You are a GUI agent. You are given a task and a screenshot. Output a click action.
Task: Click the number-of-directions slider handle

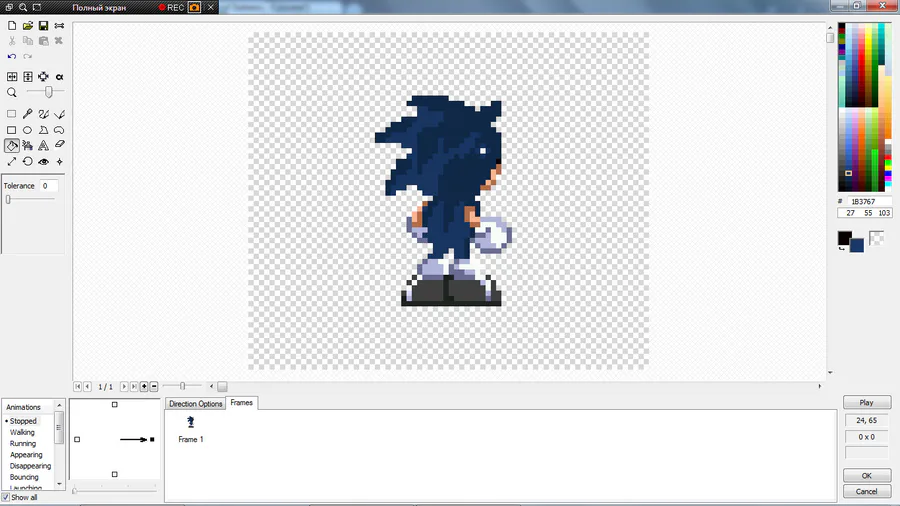click(75, 491)
